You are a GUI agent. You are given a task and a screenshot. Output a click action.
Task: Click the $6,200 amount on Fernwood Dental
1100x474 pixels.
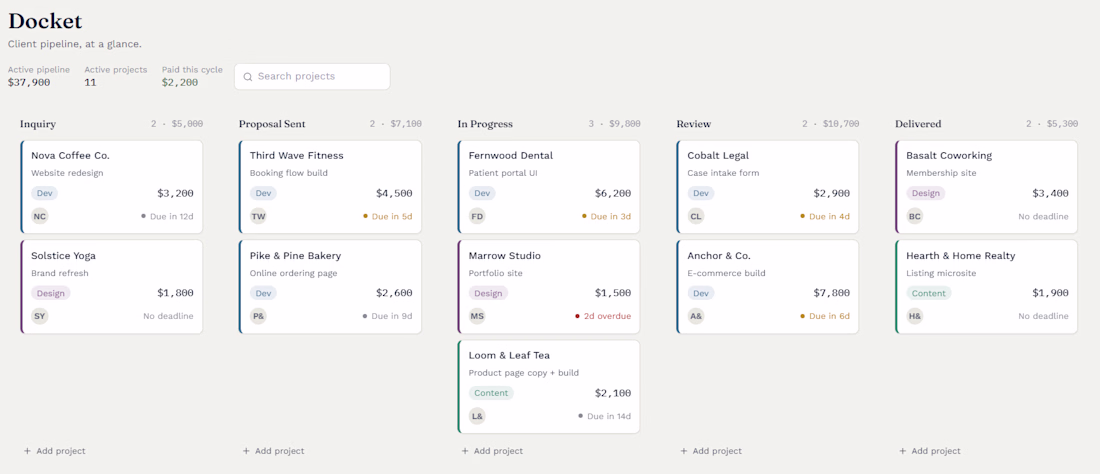coord(613,194)
